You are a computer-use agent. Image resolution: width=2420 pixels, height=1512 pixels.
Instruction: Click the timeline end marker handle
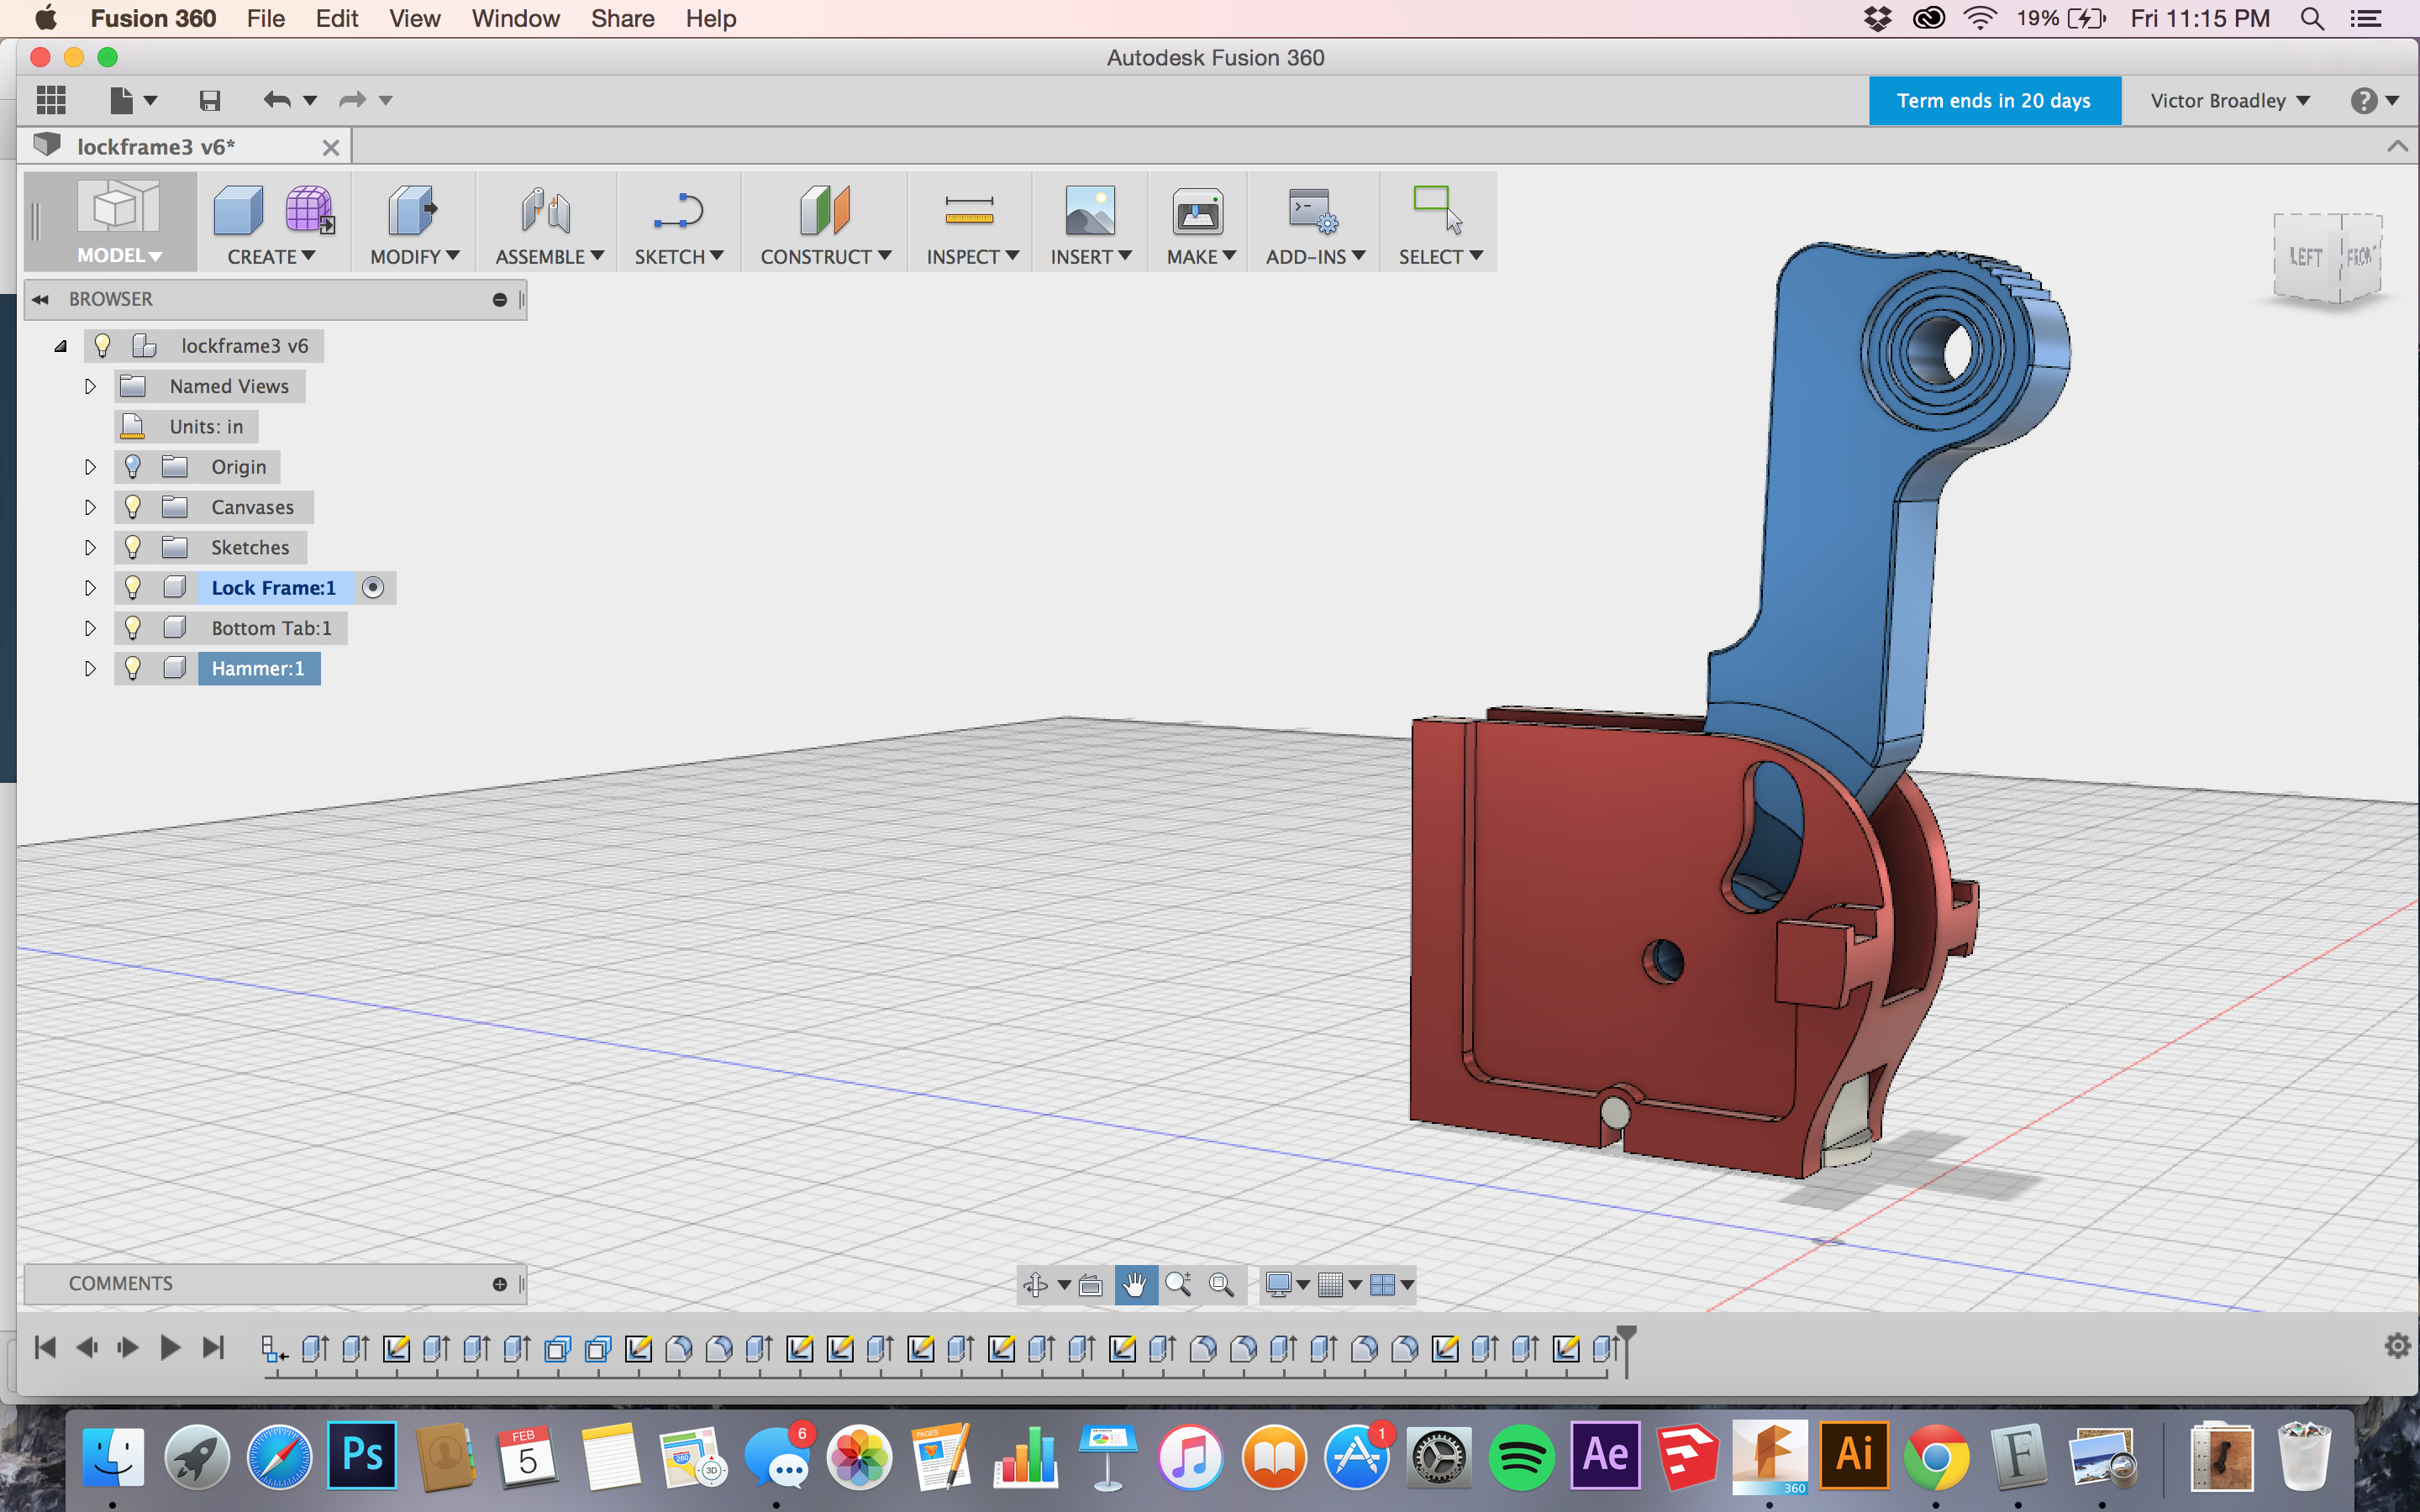coord(1627,1350)
